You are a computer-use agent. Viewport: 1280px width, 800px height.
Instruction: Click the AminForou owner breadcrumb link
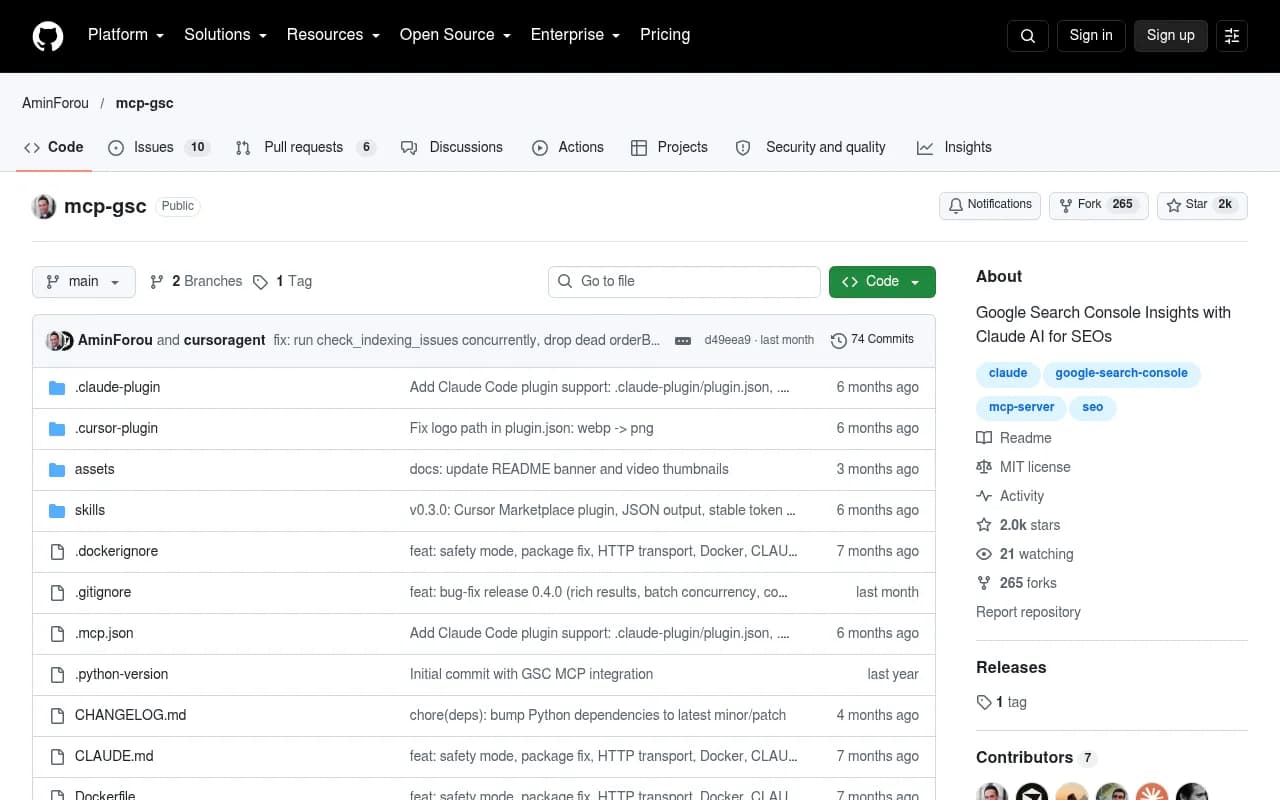pos(55,103)
